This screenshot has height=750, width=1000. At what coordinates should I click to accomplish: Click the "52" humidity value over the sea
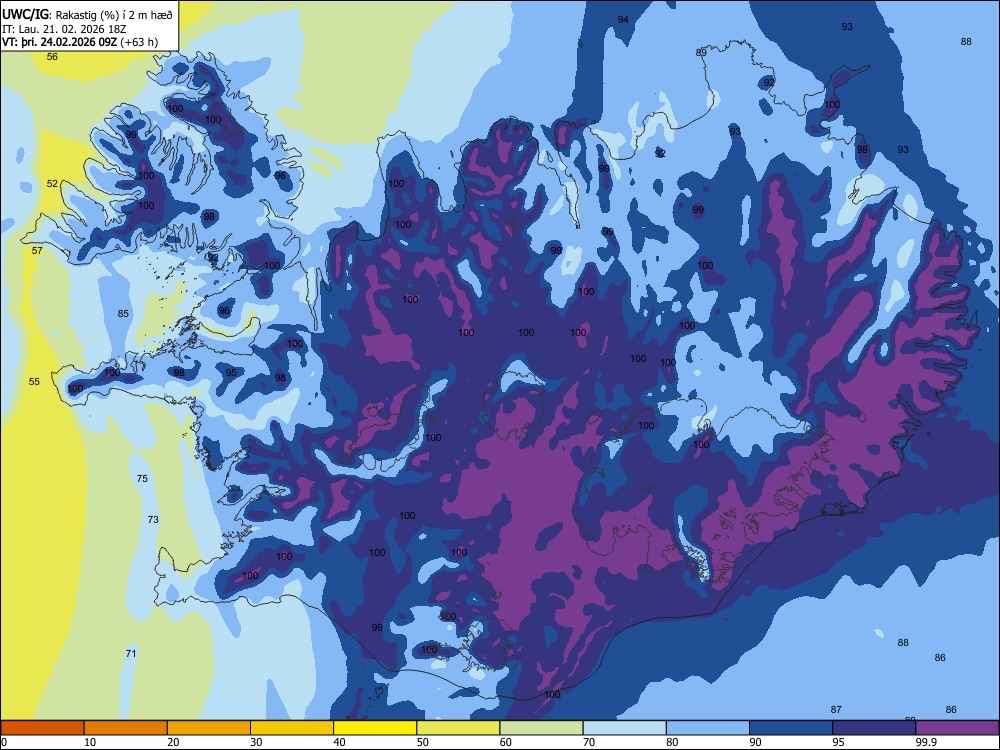pos(52,184)
